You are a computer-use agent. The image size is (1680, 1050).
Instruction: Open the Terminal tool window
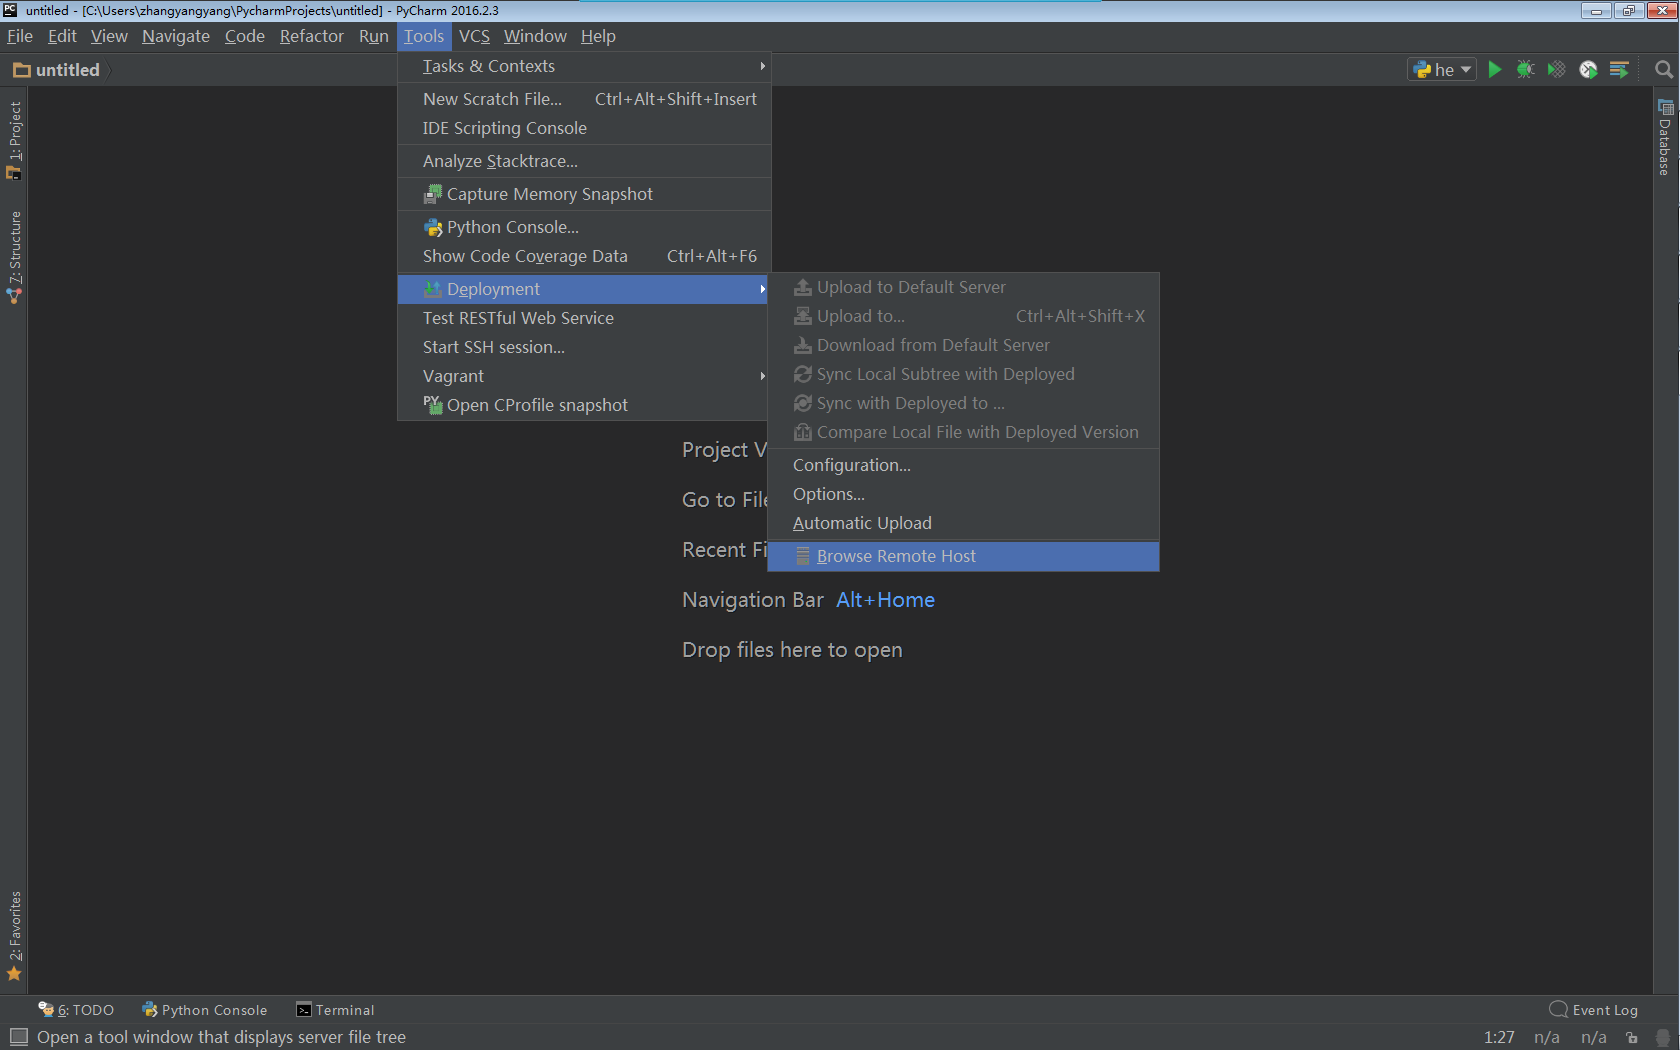[x=335, y=1010]
